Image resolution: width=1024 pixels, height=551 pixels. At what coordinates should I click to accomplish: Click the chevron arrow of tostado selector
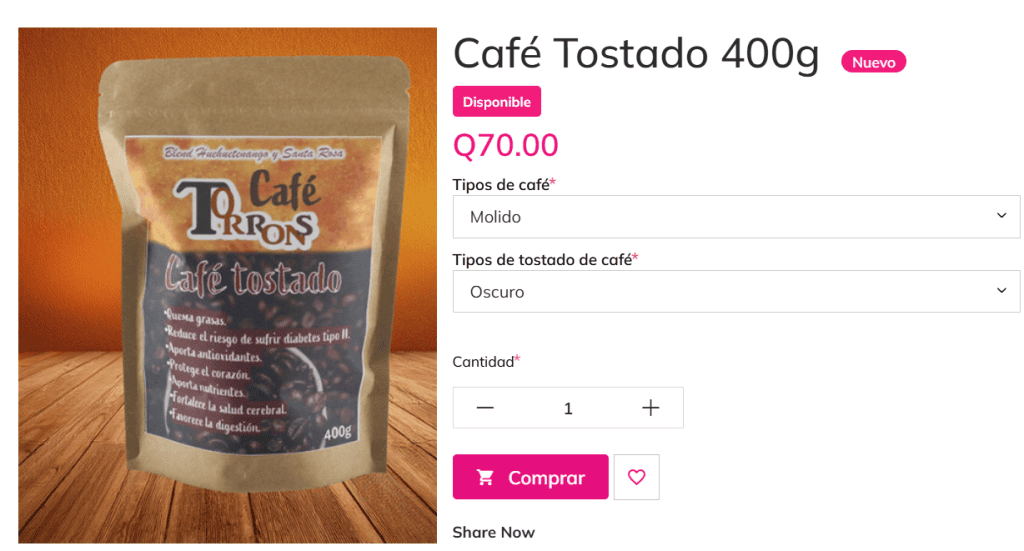click(x=1001, y=291)
